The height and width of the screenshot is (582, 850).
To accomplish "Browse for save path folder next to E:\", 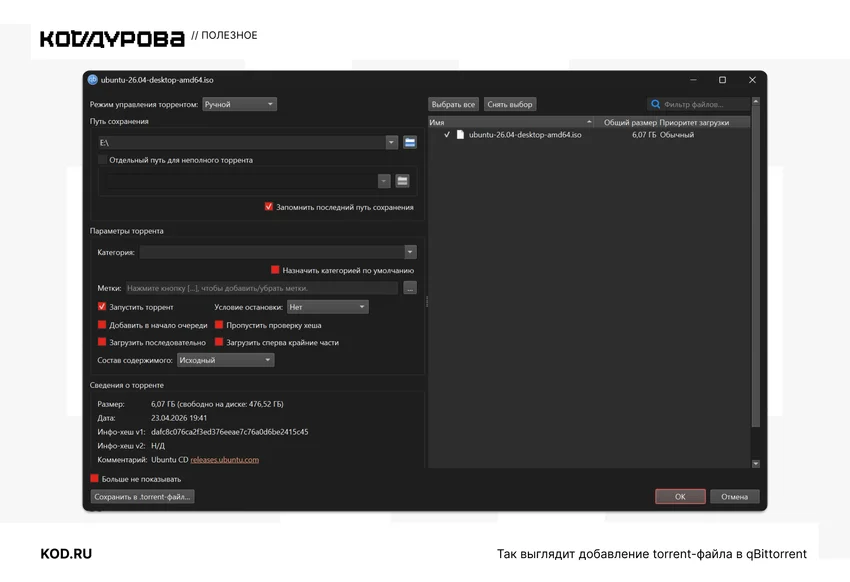I will (410, 143).
